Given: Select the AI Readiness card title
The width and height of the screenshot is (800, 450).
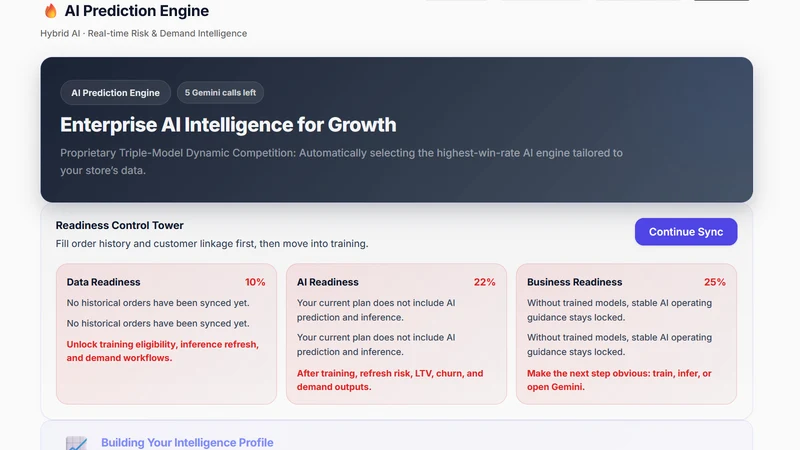Looking at the screenshot, I should click(x=328, y=282).
